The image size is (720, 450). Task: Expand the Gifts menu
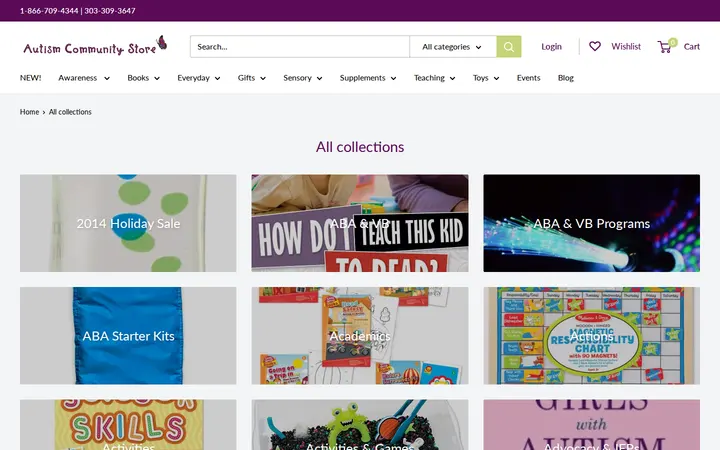click(x=252, y=78)
